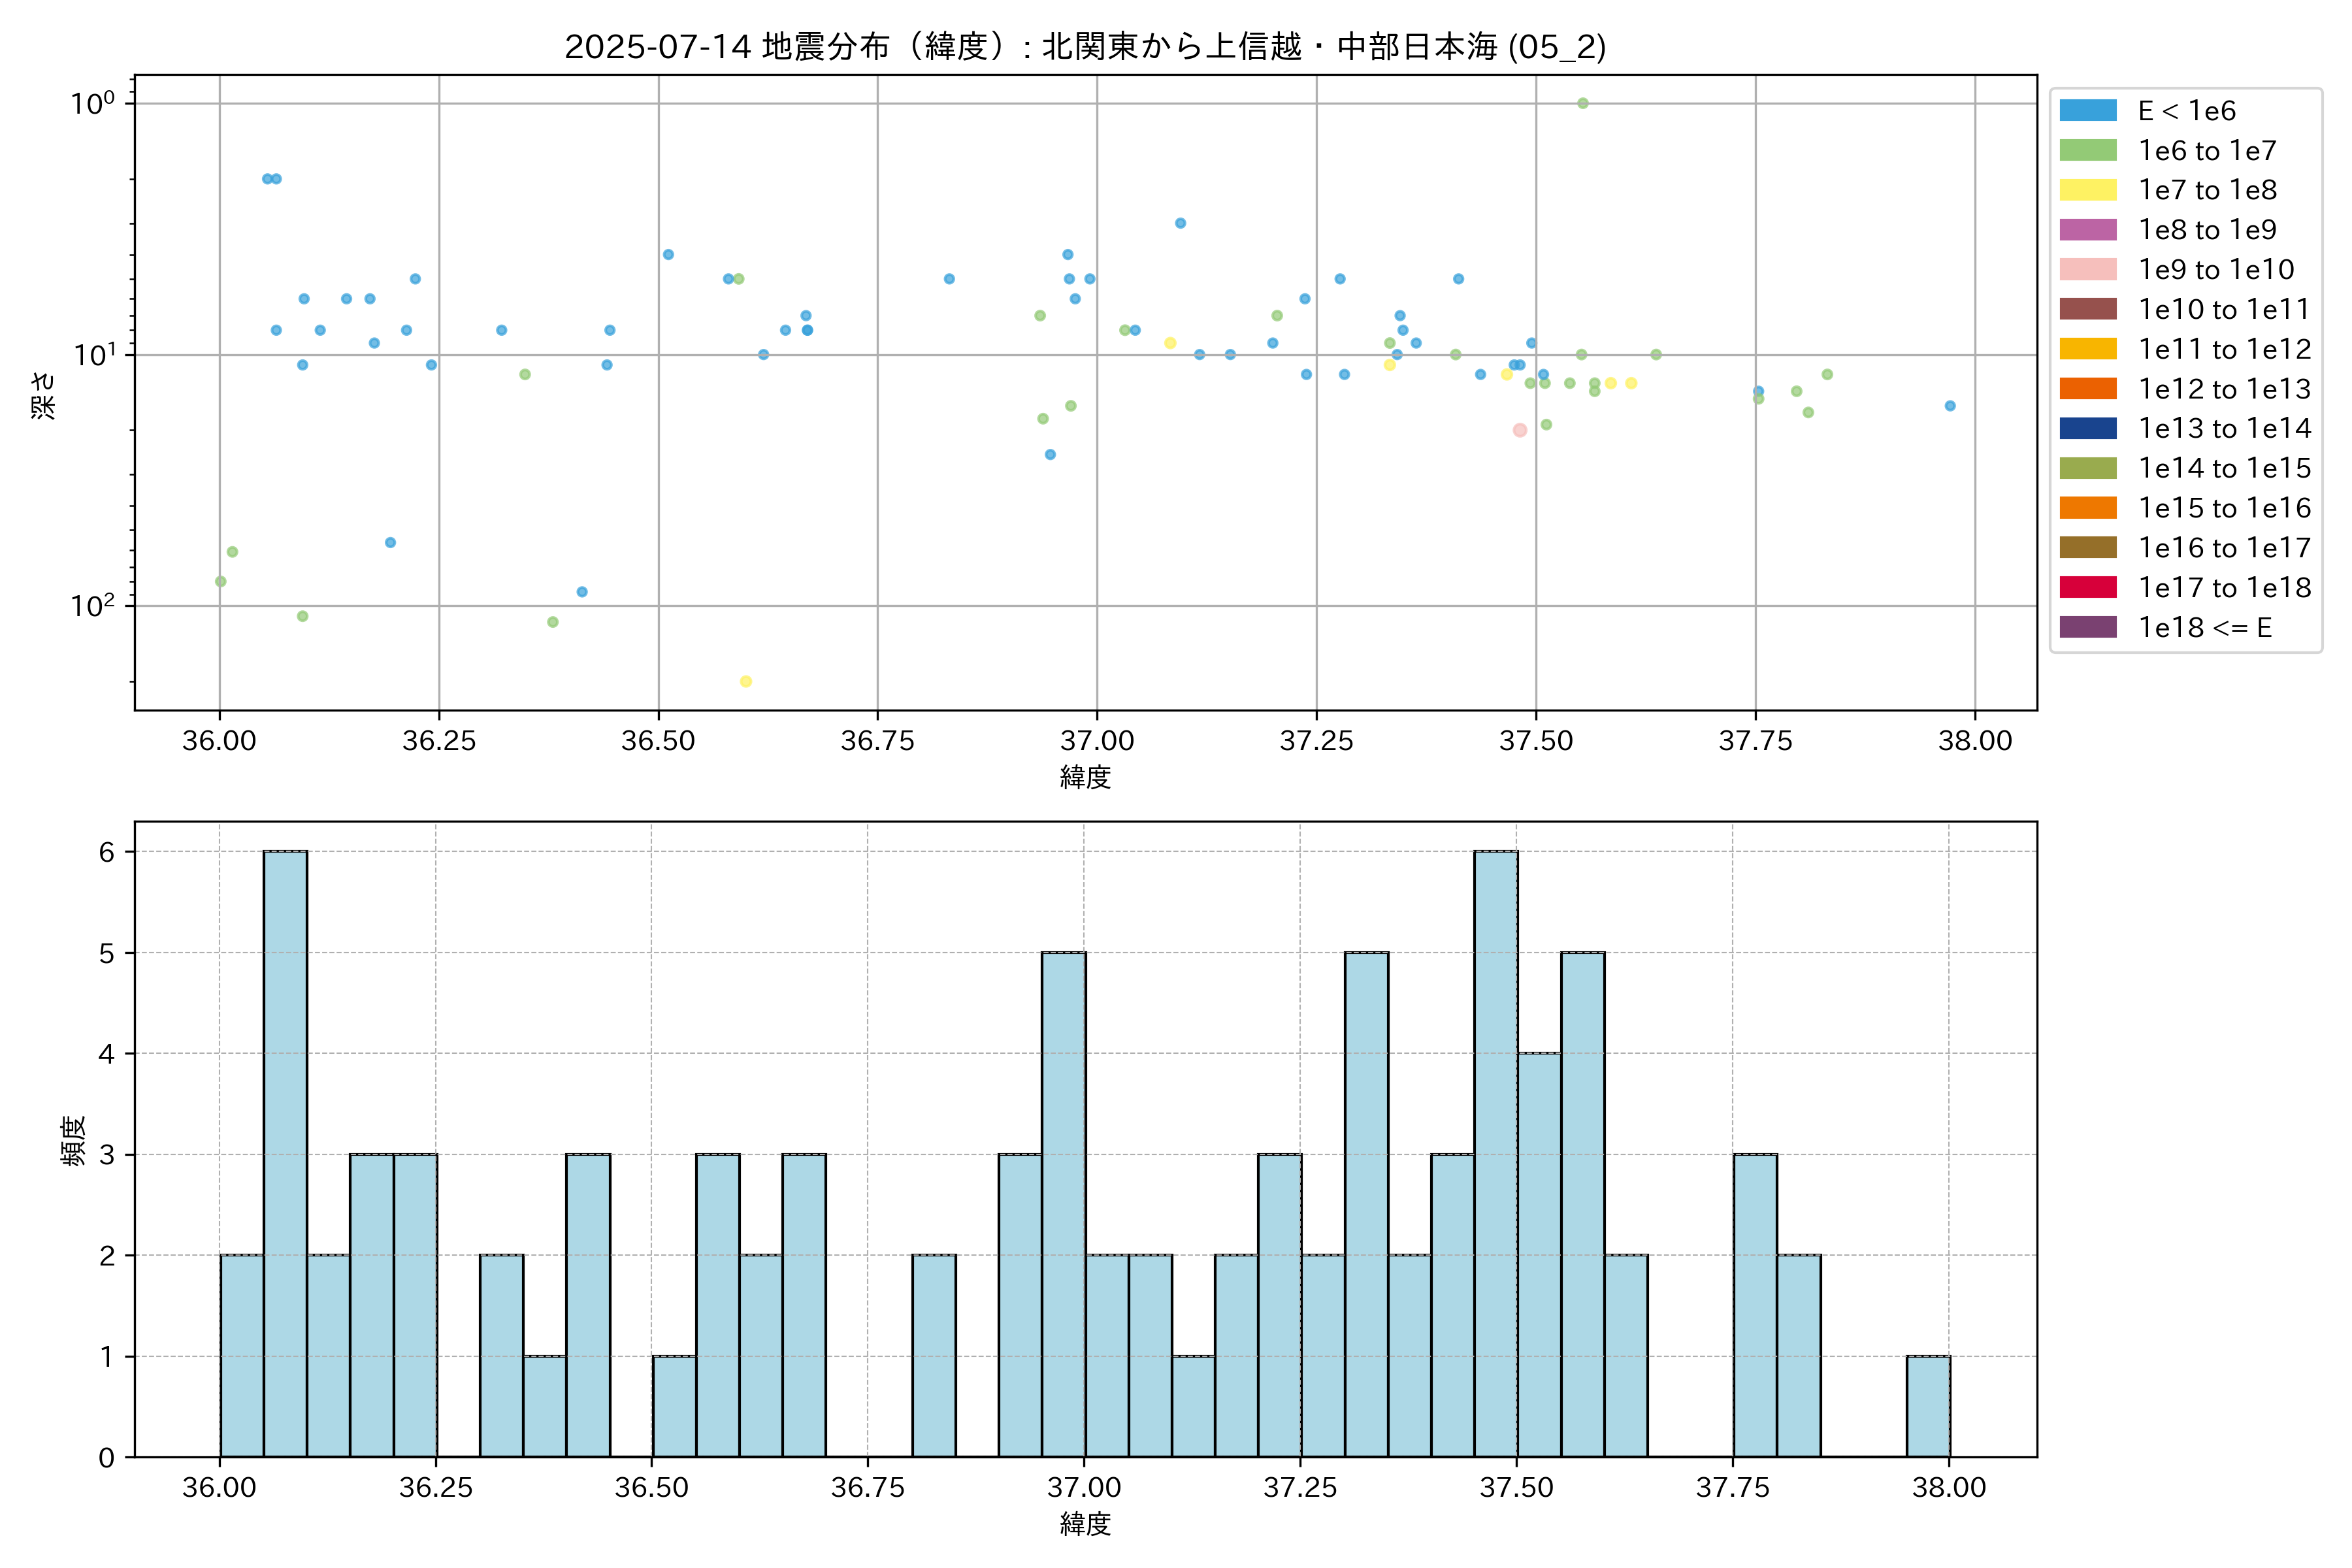Click the 緯度 label under the histogram

1085,1524
